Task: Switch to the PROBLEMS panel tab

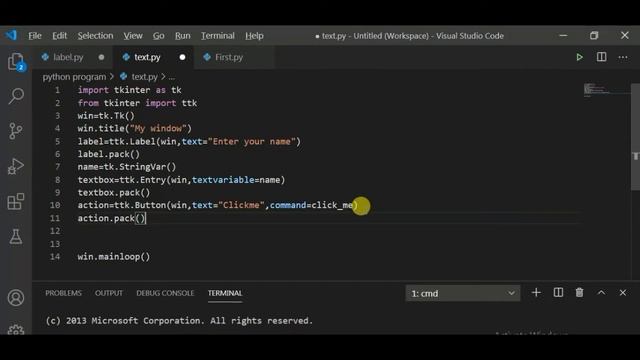Action: click(63, 293)
